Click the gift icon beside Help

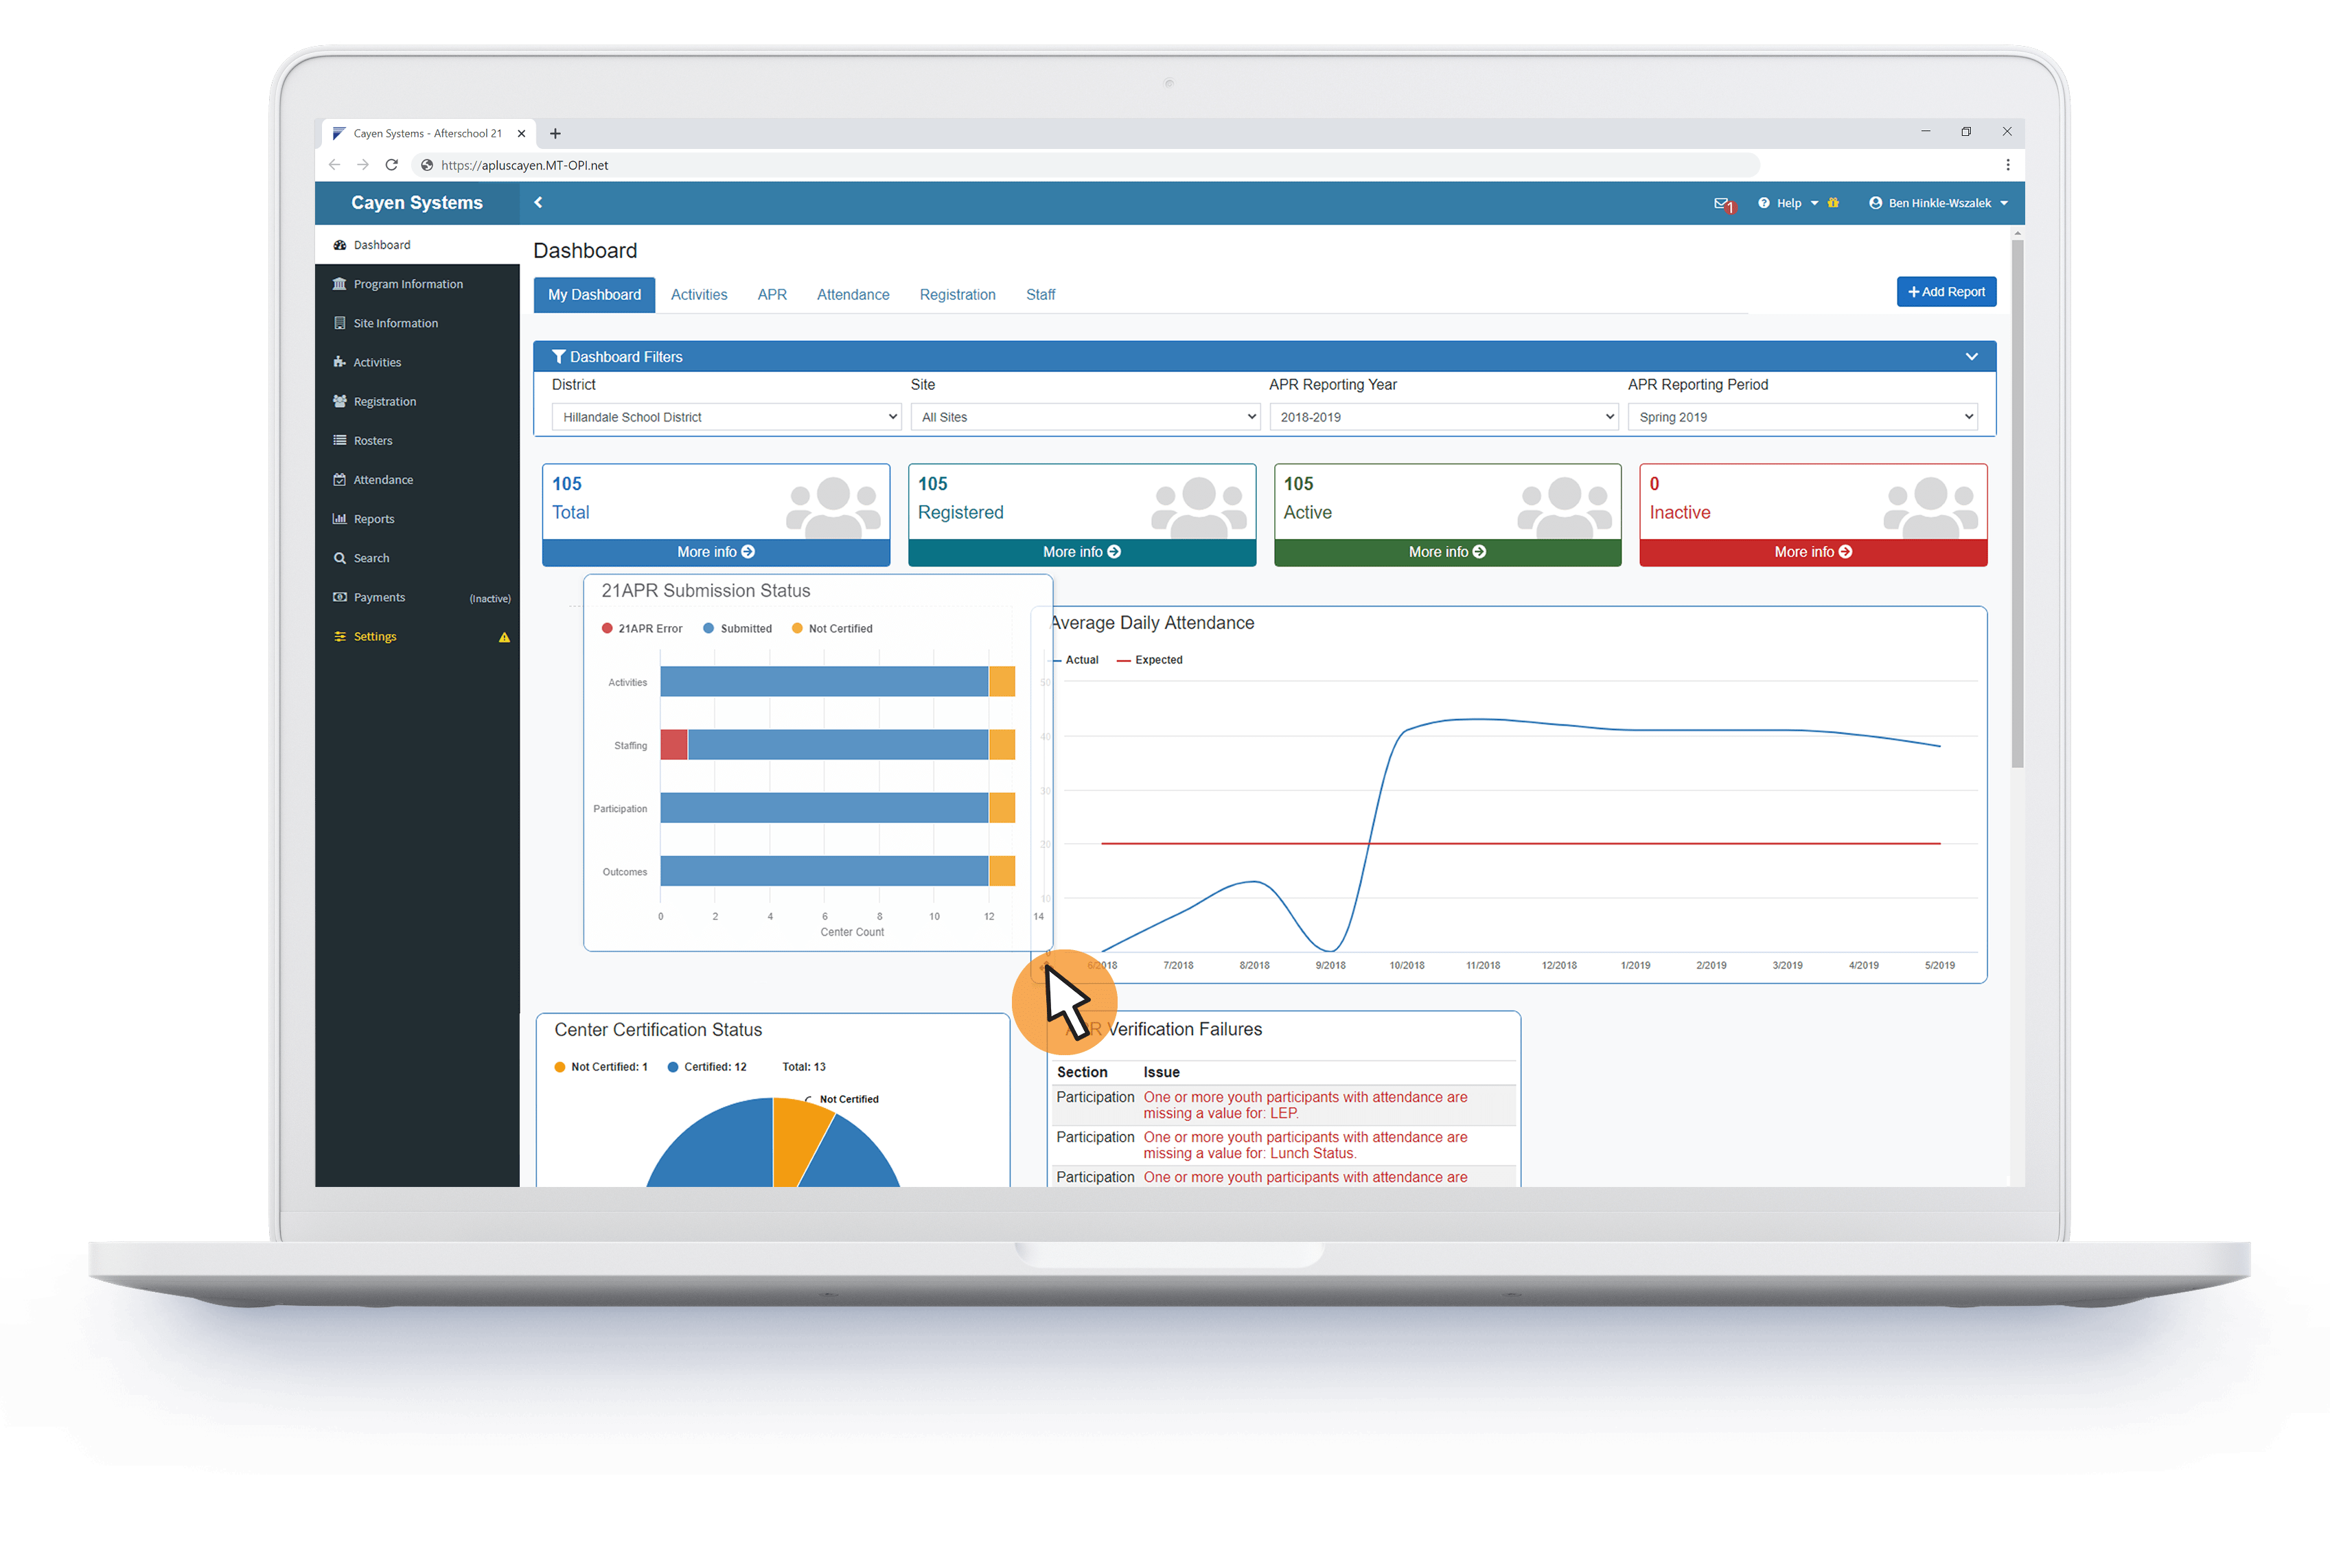[1833, 203]
